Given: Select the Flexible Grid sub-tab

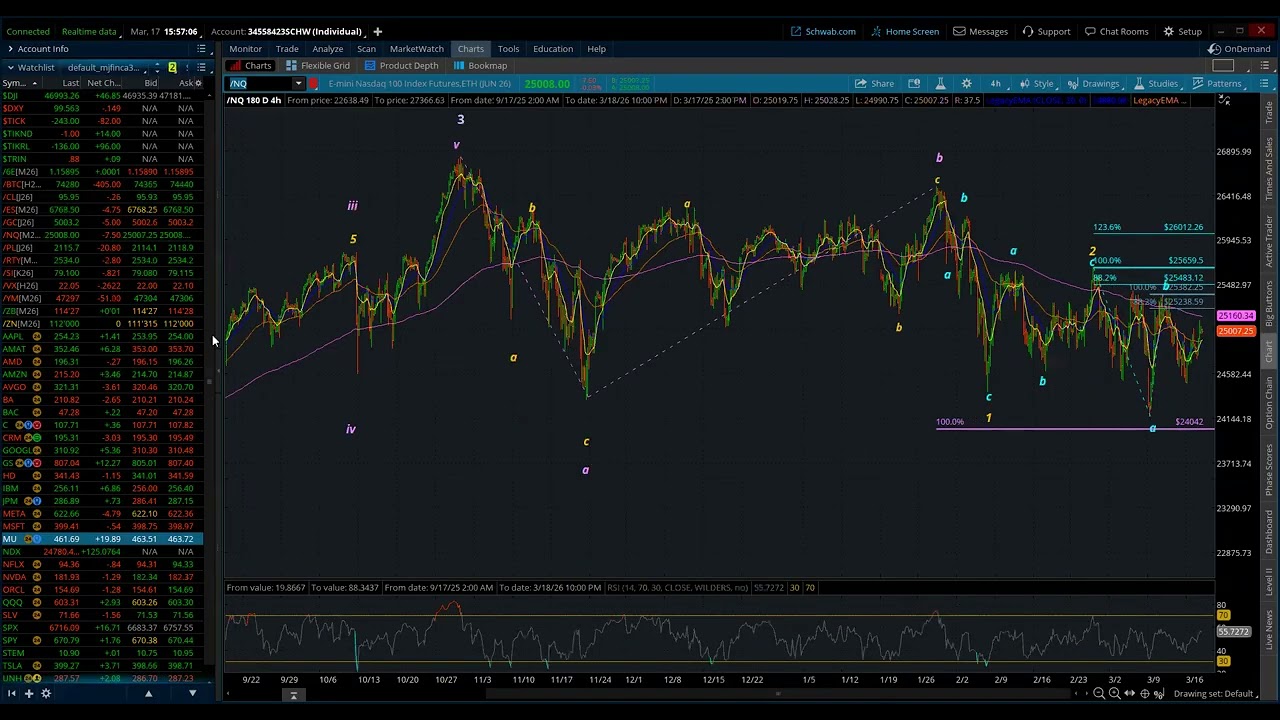Looking at the screenshot, I should coord(318,66).
